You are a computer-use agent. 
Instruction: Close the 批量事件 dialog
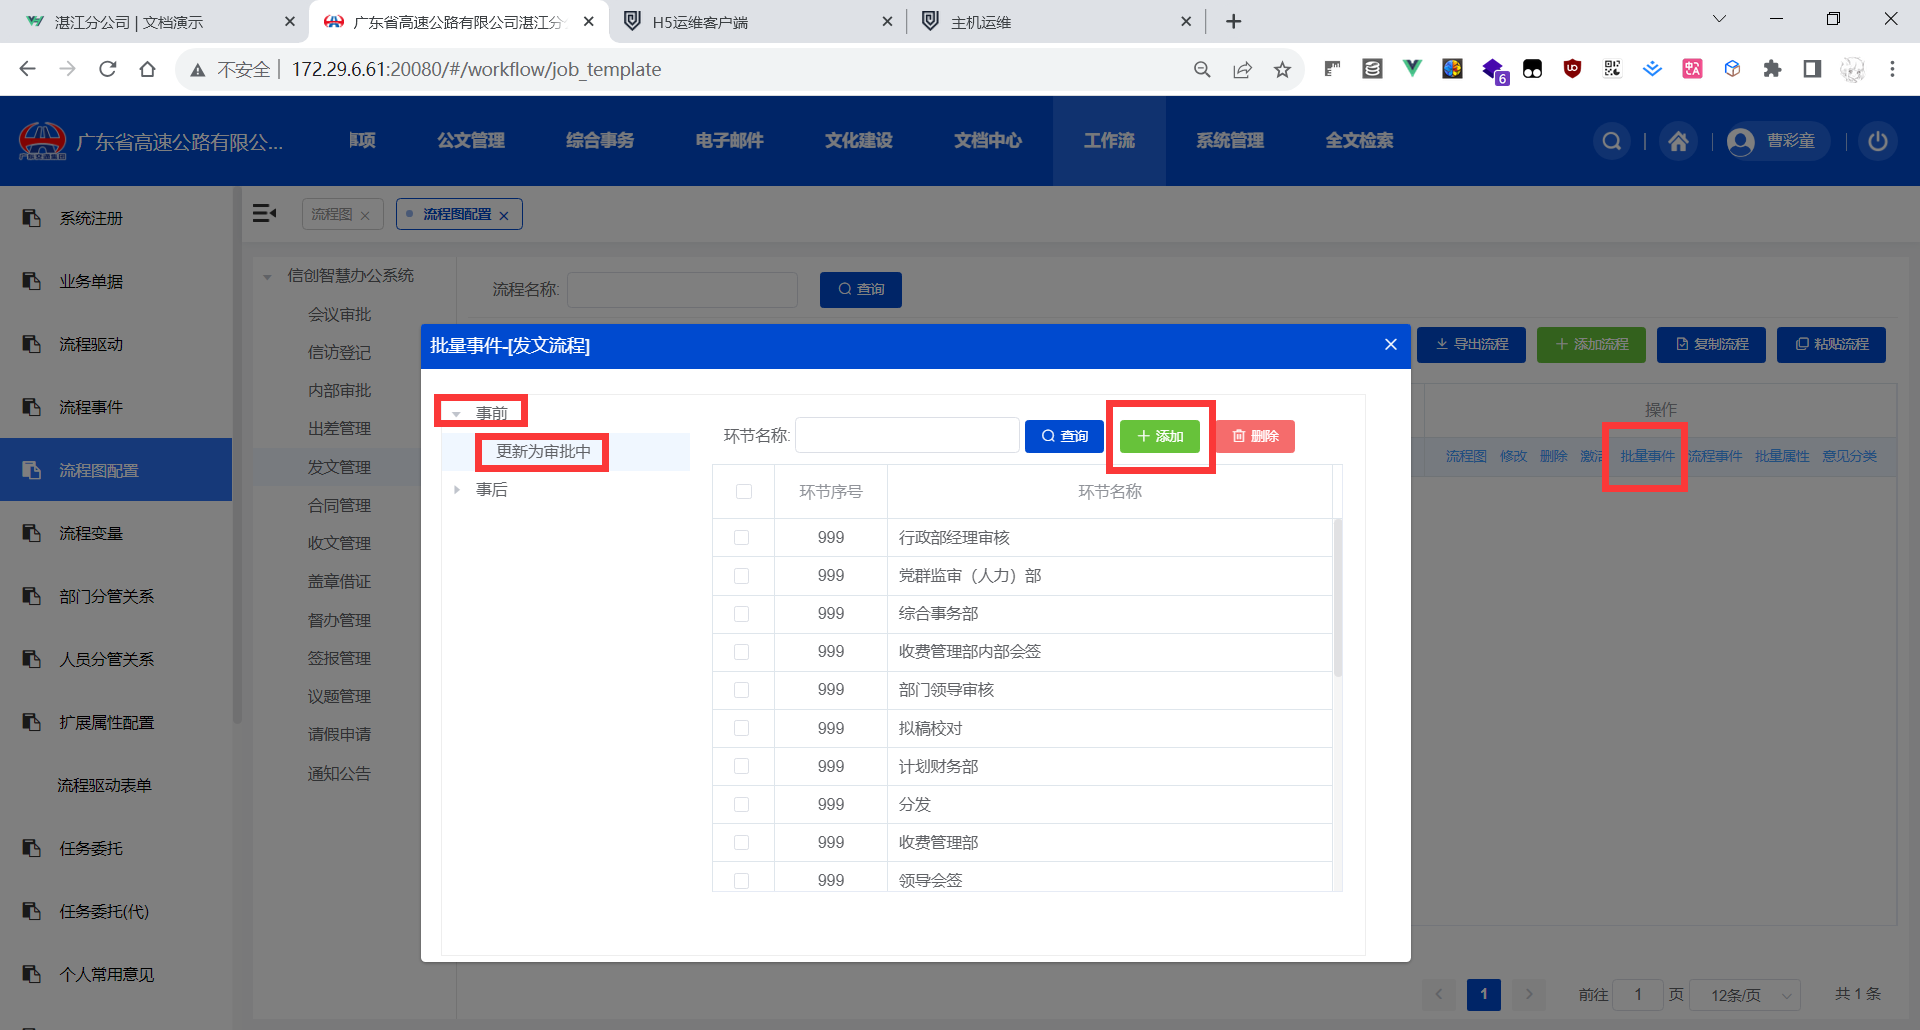pos(1390,345)
